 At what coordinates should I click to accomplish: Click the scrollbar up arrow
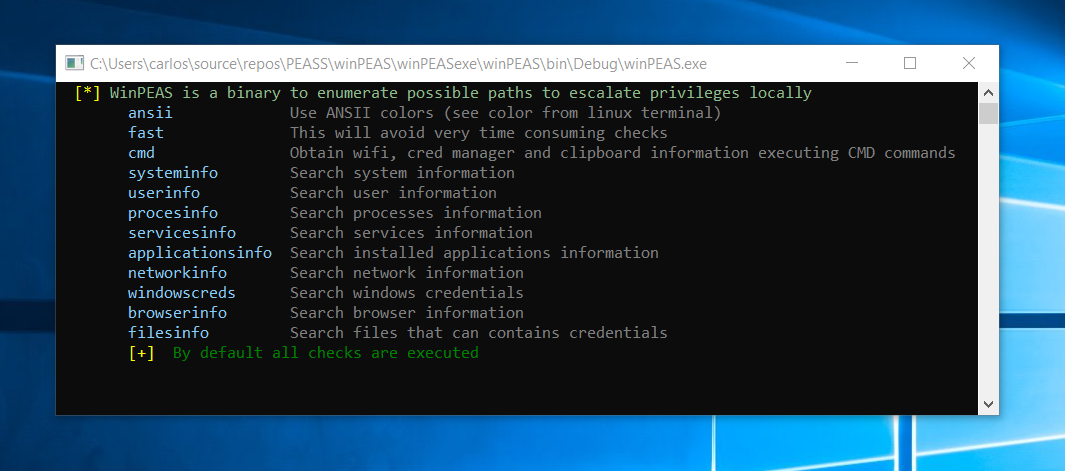click(988, 93)
